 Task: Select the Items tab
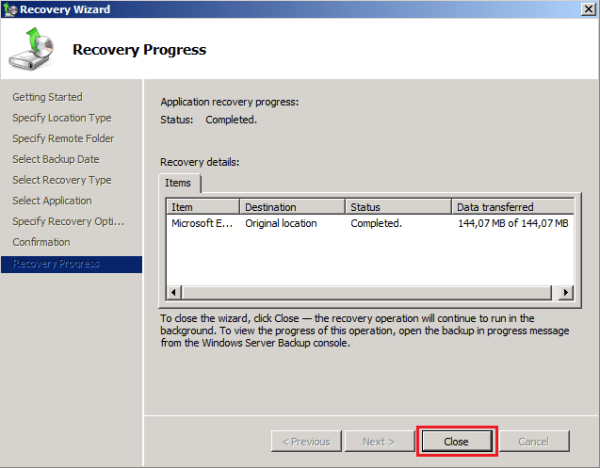click(179, 183)
